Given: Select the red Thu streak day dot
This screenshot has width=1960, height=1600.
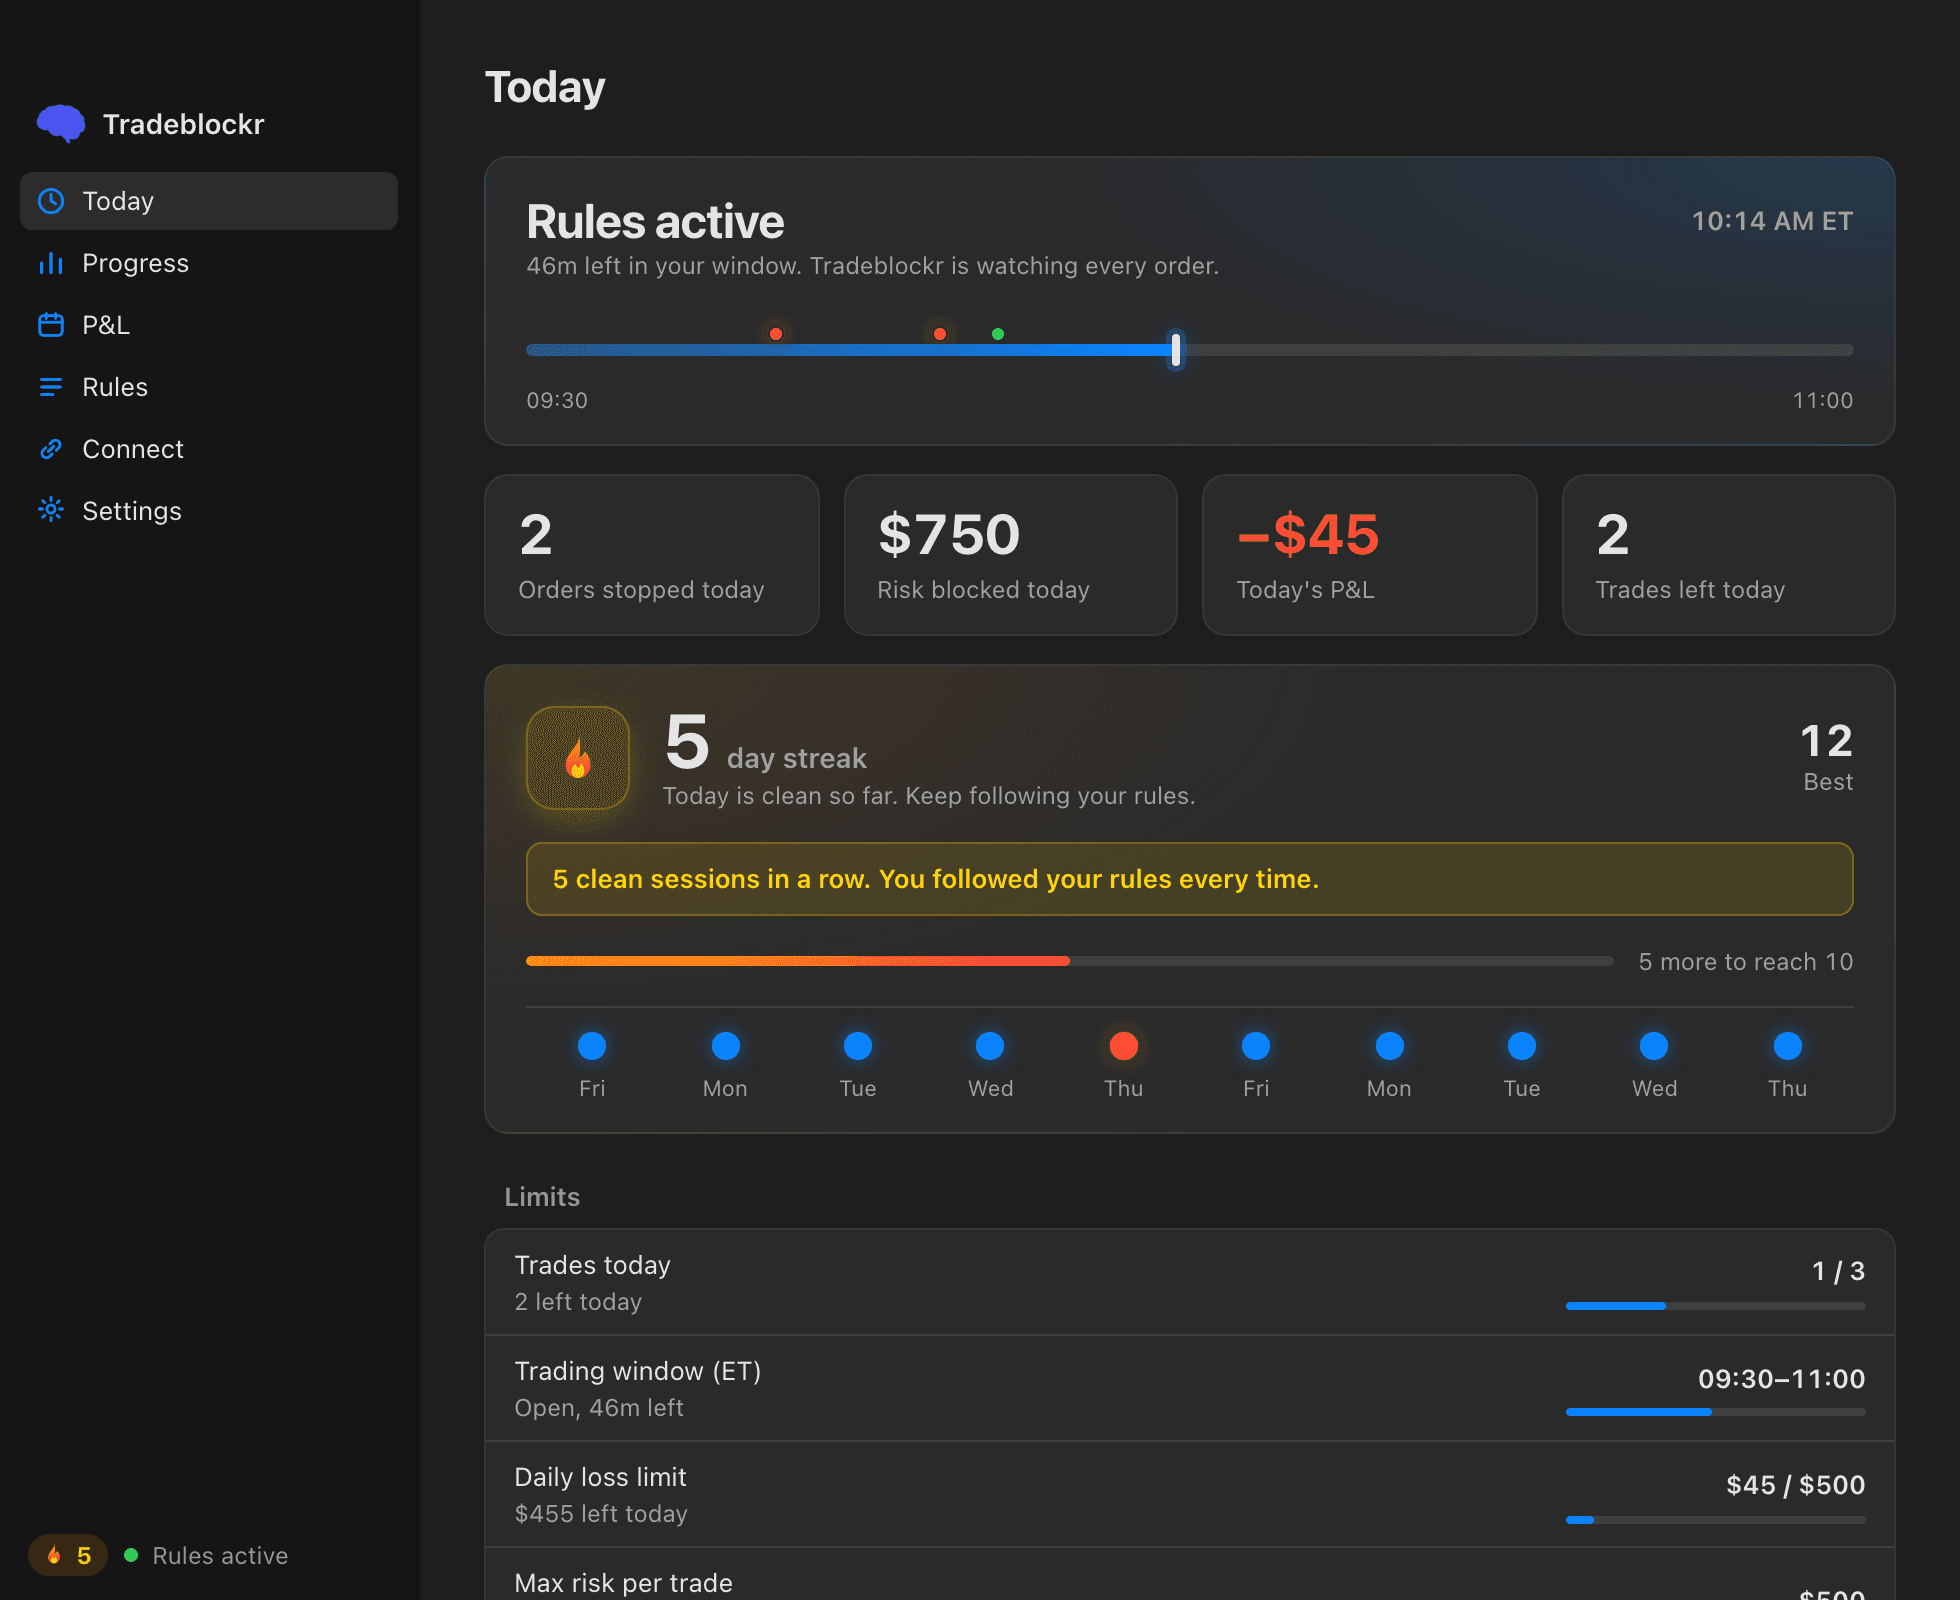Looking at the screenshot, I should pos(1124,1046).
